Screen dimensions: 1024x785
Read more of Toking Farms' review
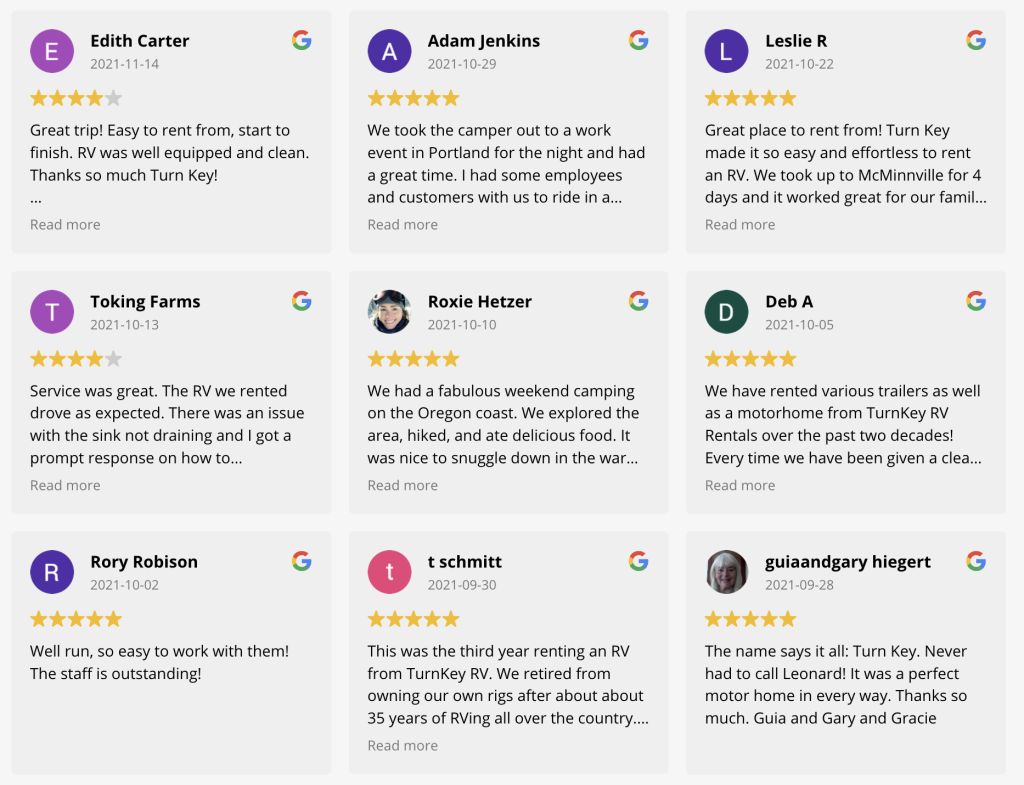(65, 486)
